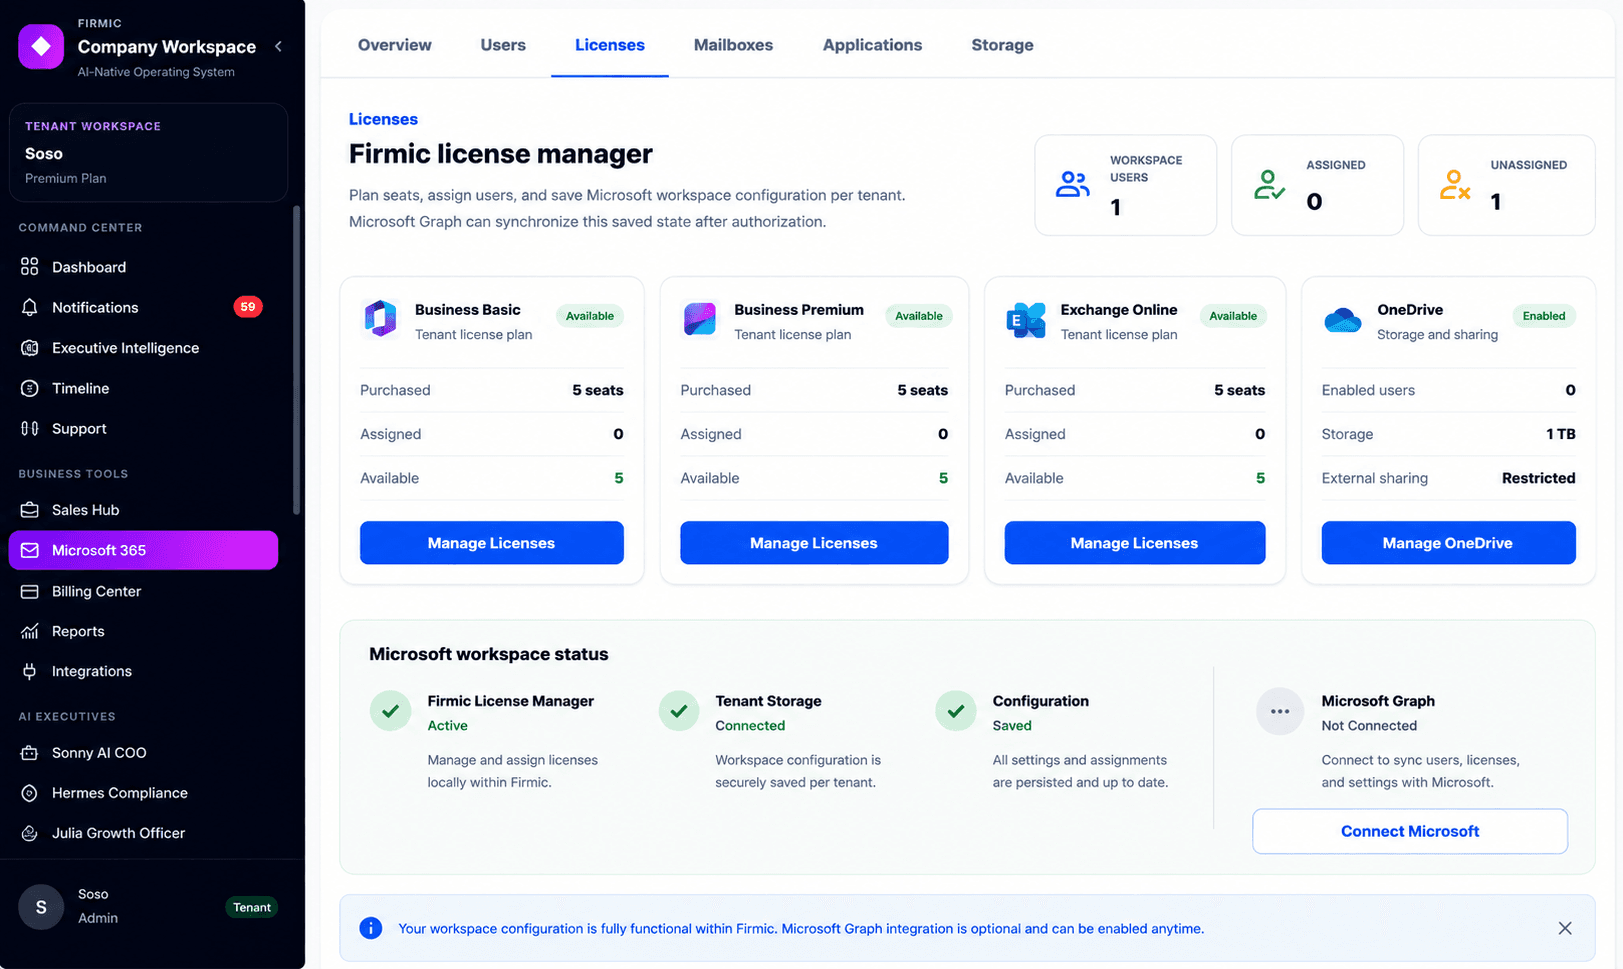The image size is (1623, 969).
Task: Click the Exchange Online logo icon
Action: [1025, 320]
